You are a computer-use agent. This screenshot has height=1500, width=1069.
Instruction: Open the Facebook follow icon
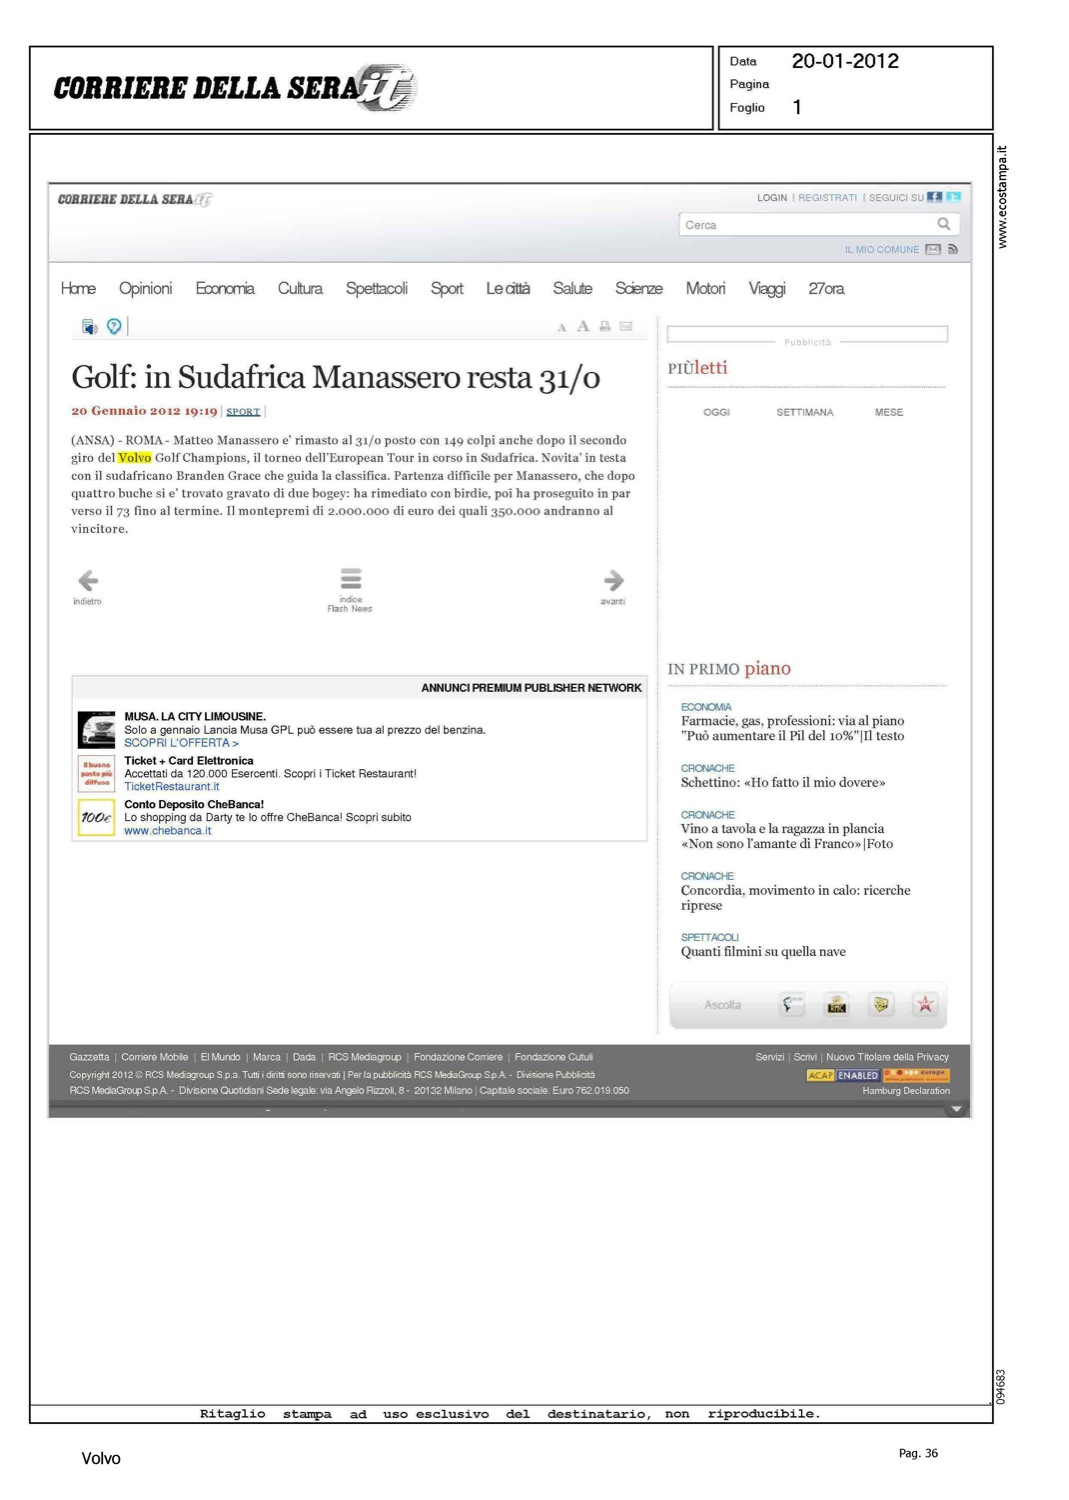click(934, 197)
